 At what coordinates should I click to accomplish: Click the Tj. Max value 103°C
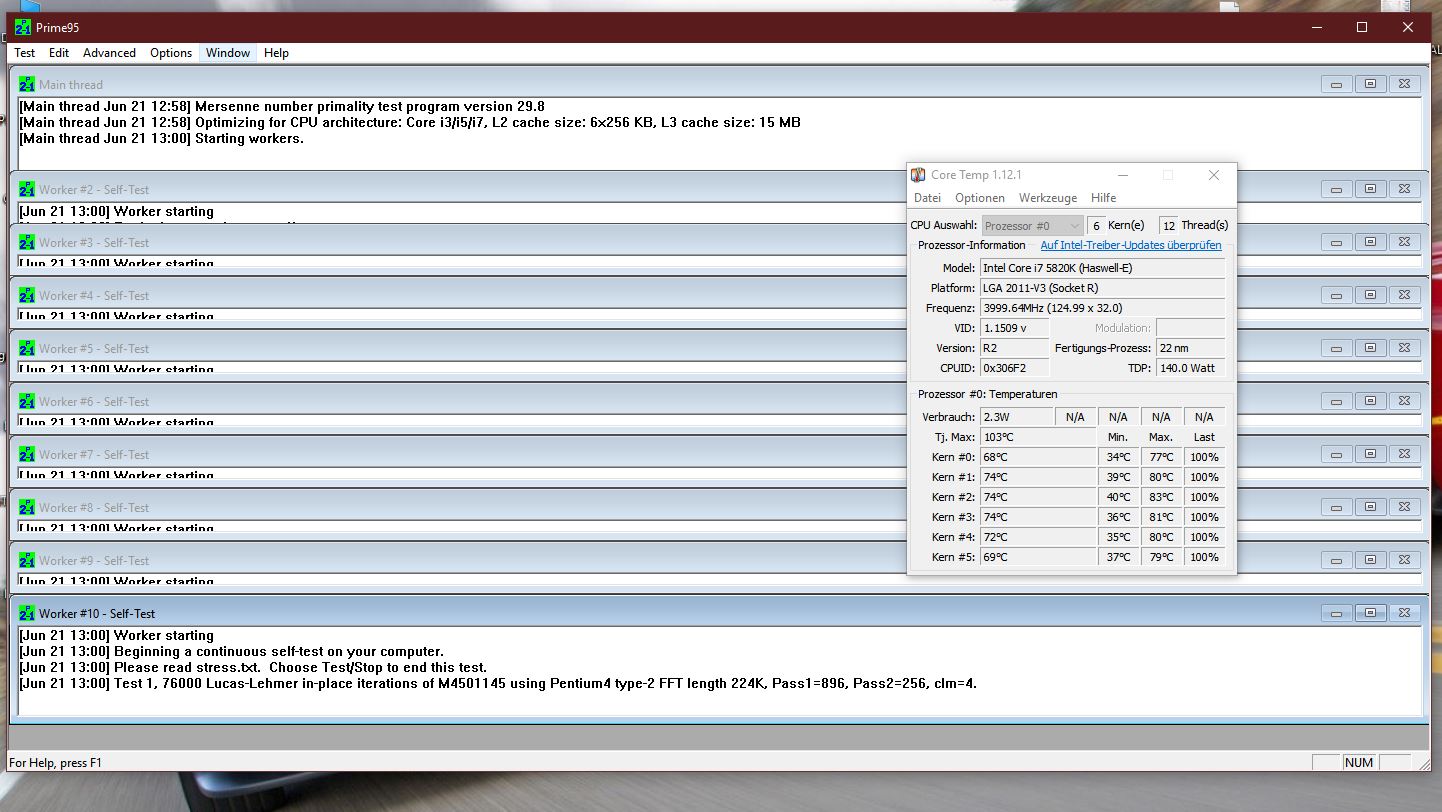(x=1038, y=437)
